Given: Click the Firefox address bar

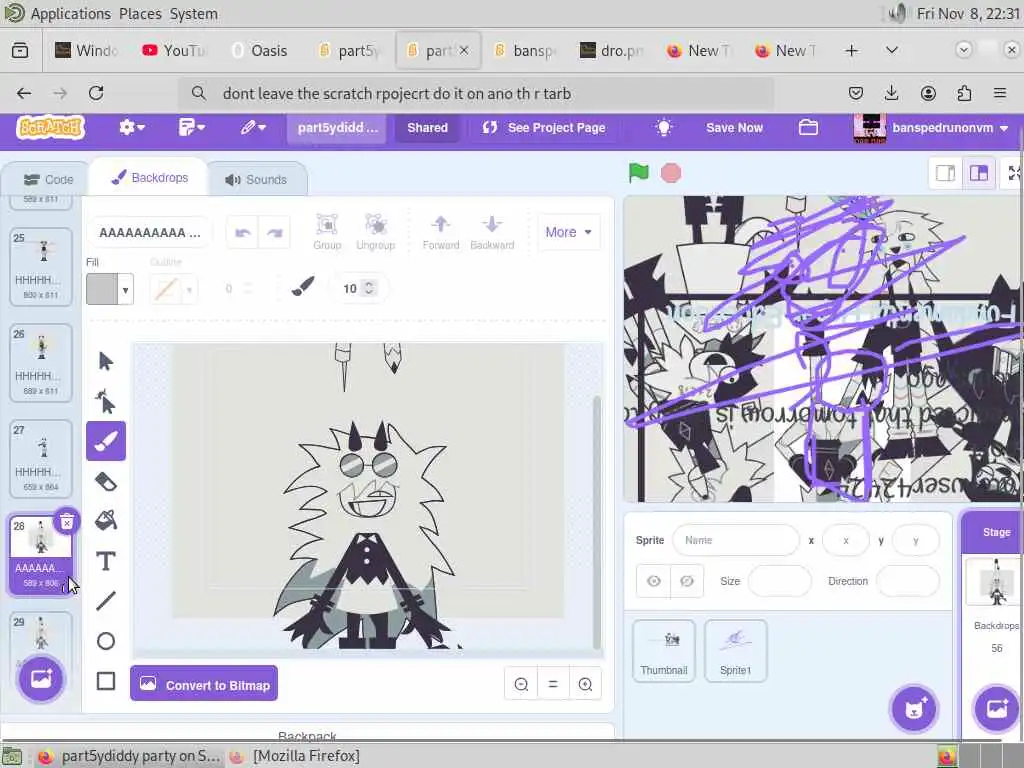Looking at the screenshot, I should [477, 93].
